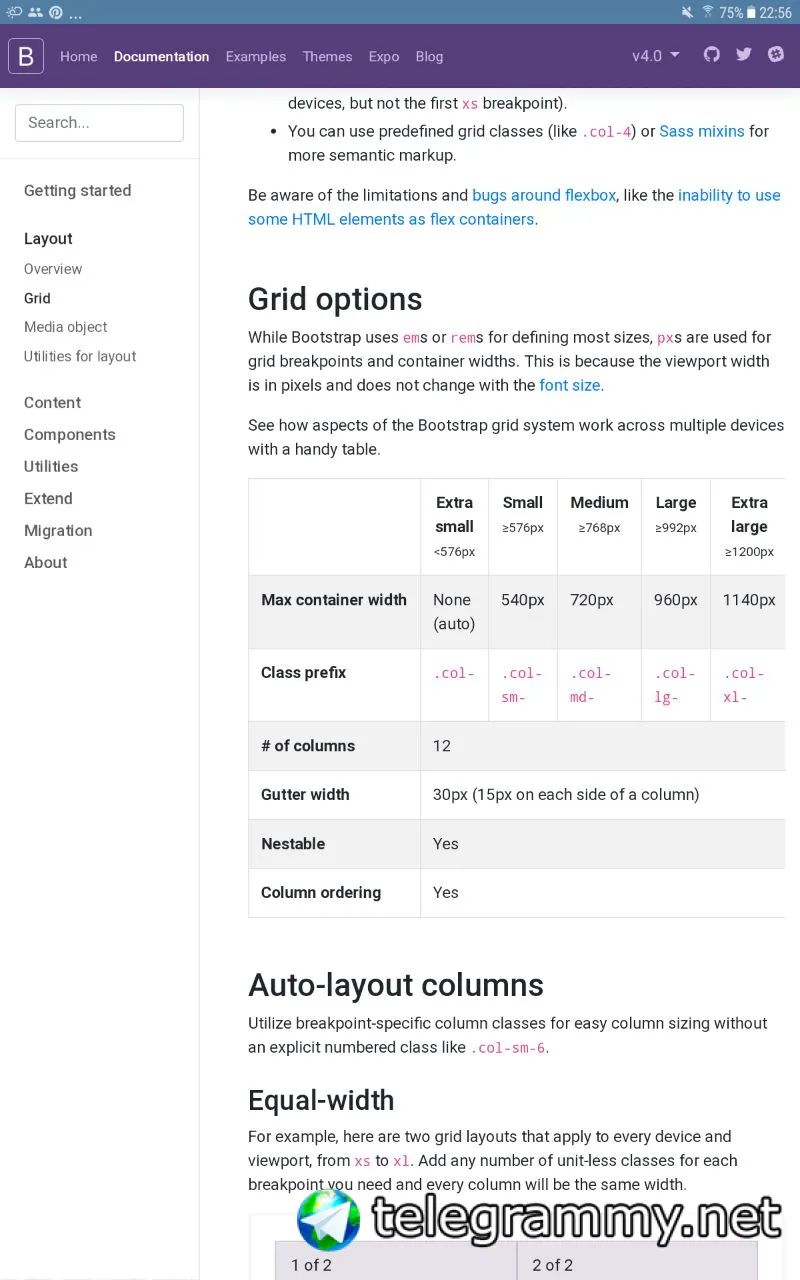Viewport: 800px width, 1280px height.
Task: Select Media object in sidebar
Action: point(66,327)
